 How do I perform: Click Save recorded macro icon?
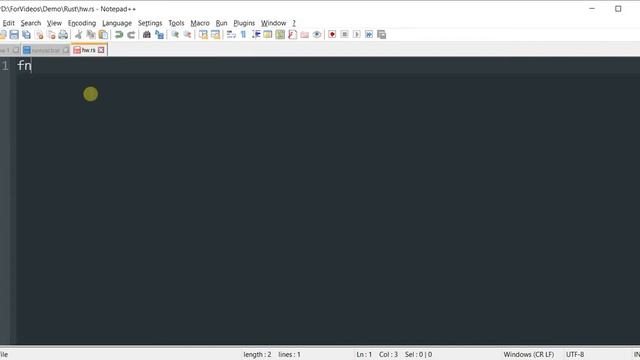click(x=381, y=35)
